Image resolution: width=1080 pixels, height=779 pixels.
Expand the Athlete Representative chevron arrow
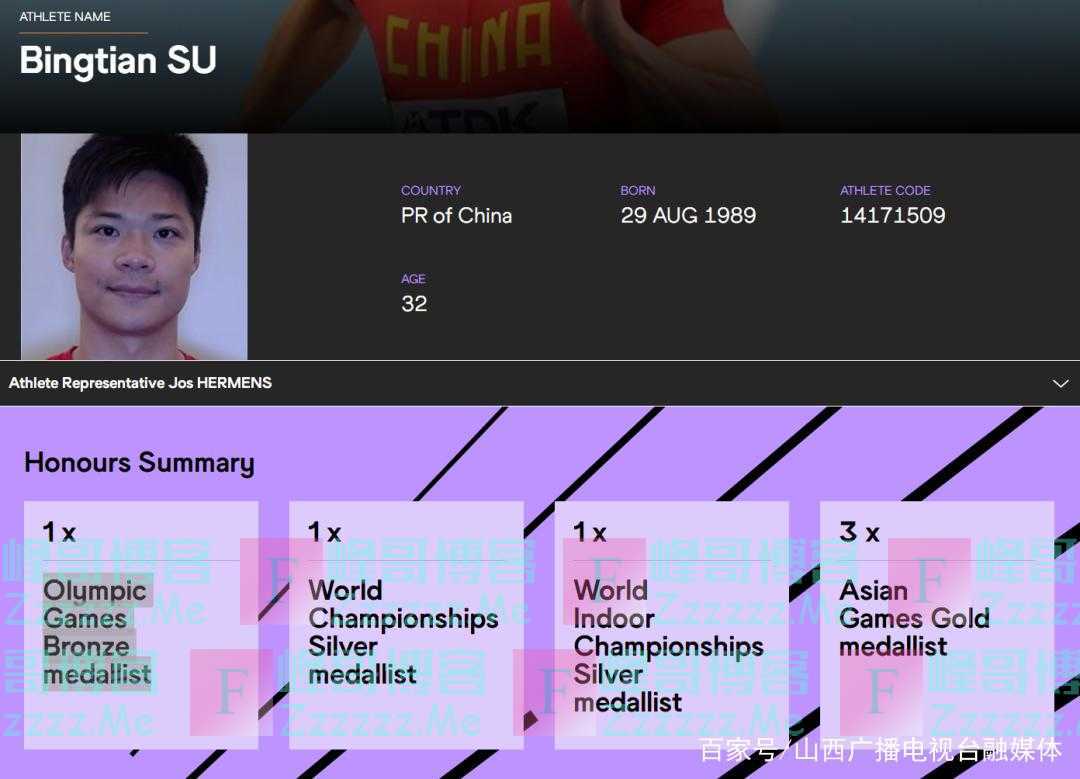[1060, 384]
